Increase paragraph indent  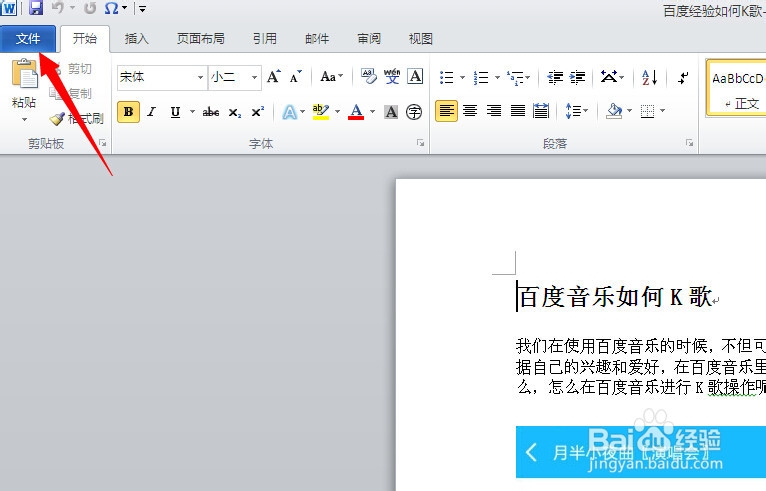[577, 77]
